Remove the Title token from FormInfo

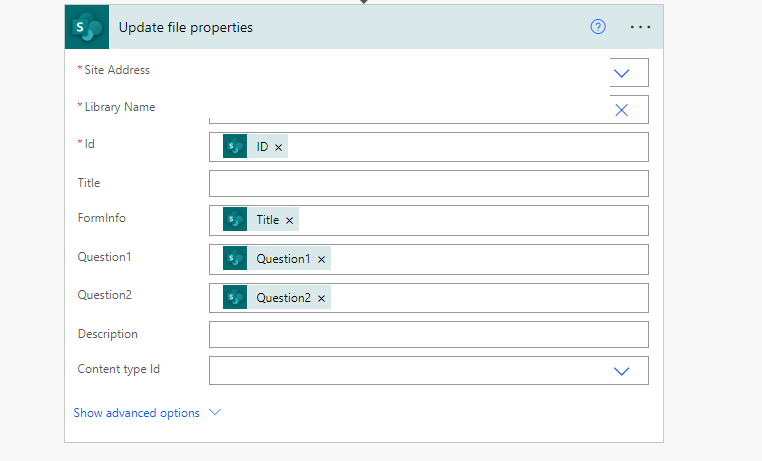[290, 220]
